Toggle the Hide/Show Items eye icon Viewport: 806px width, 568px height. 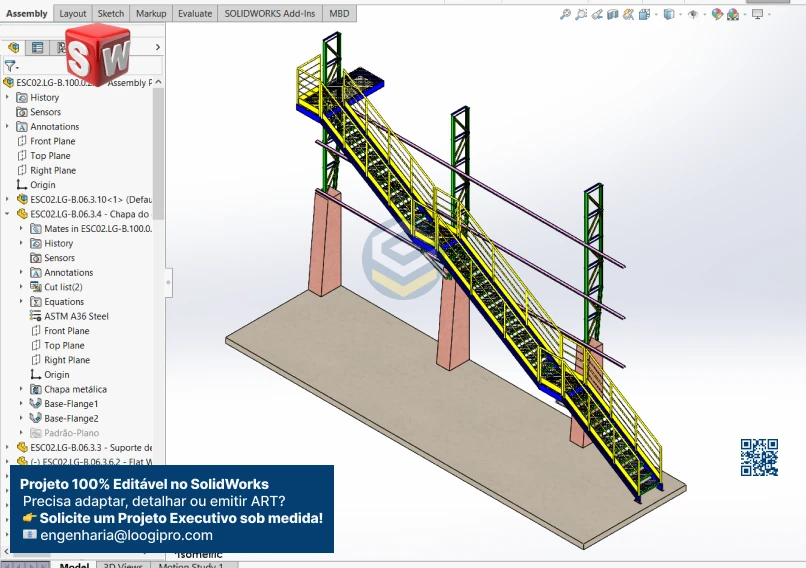(693, 14)
